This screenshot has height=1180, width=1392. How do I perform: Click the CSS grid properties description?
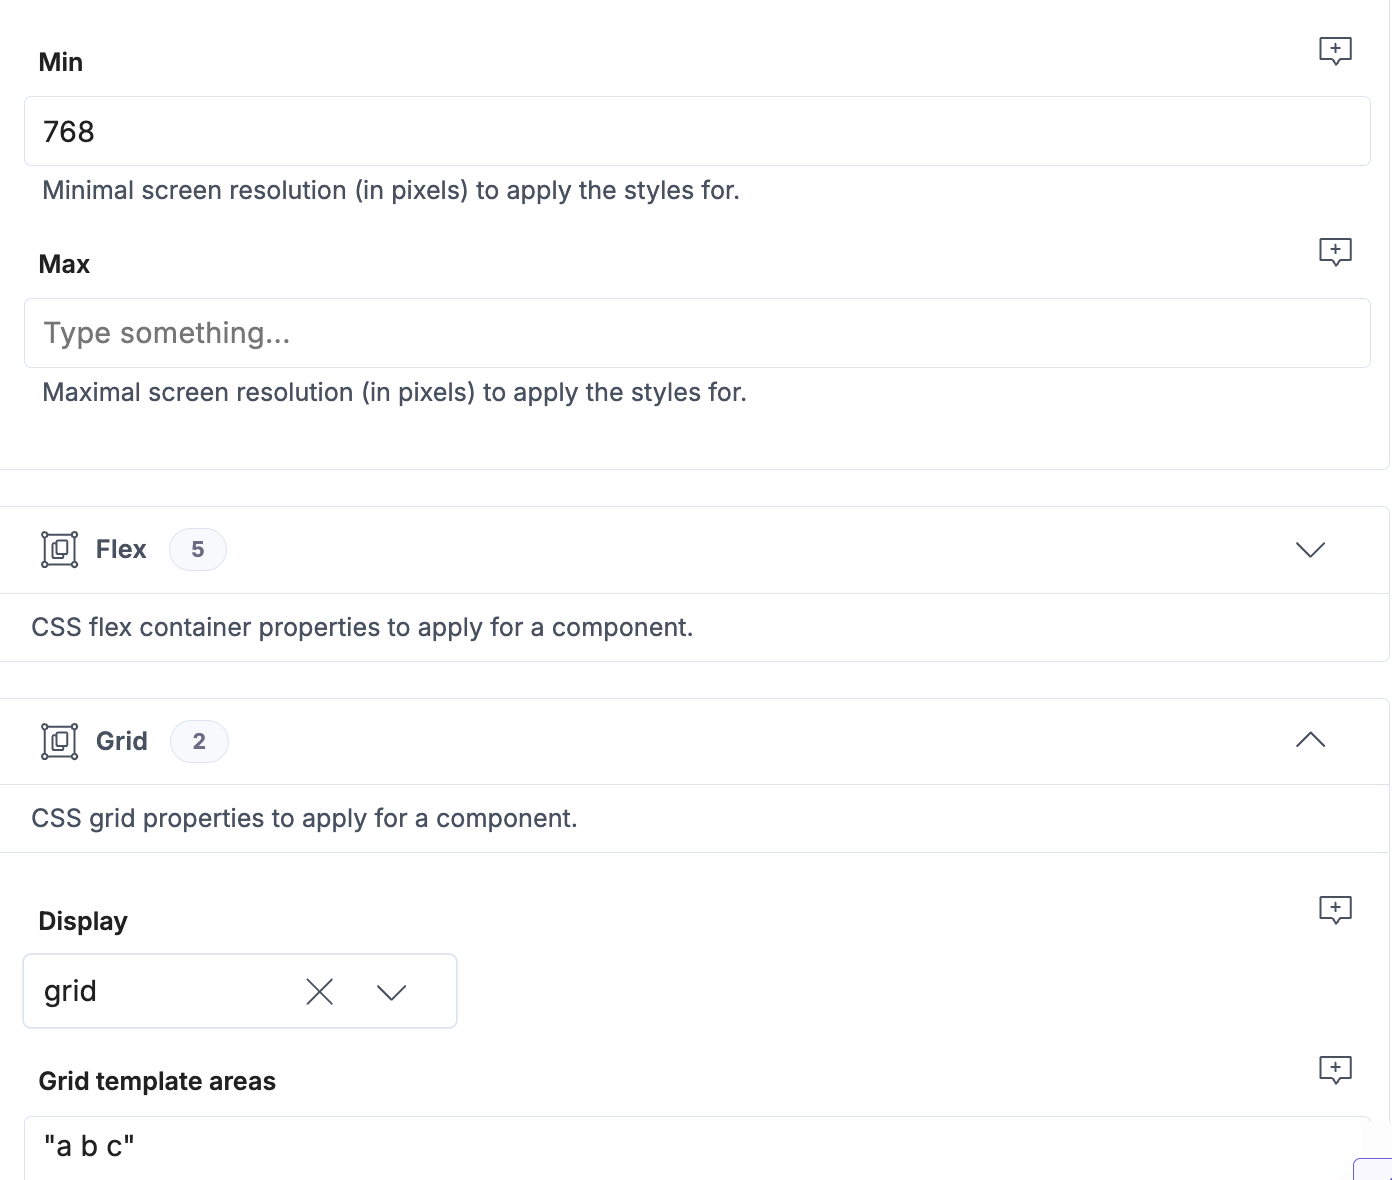304,818
